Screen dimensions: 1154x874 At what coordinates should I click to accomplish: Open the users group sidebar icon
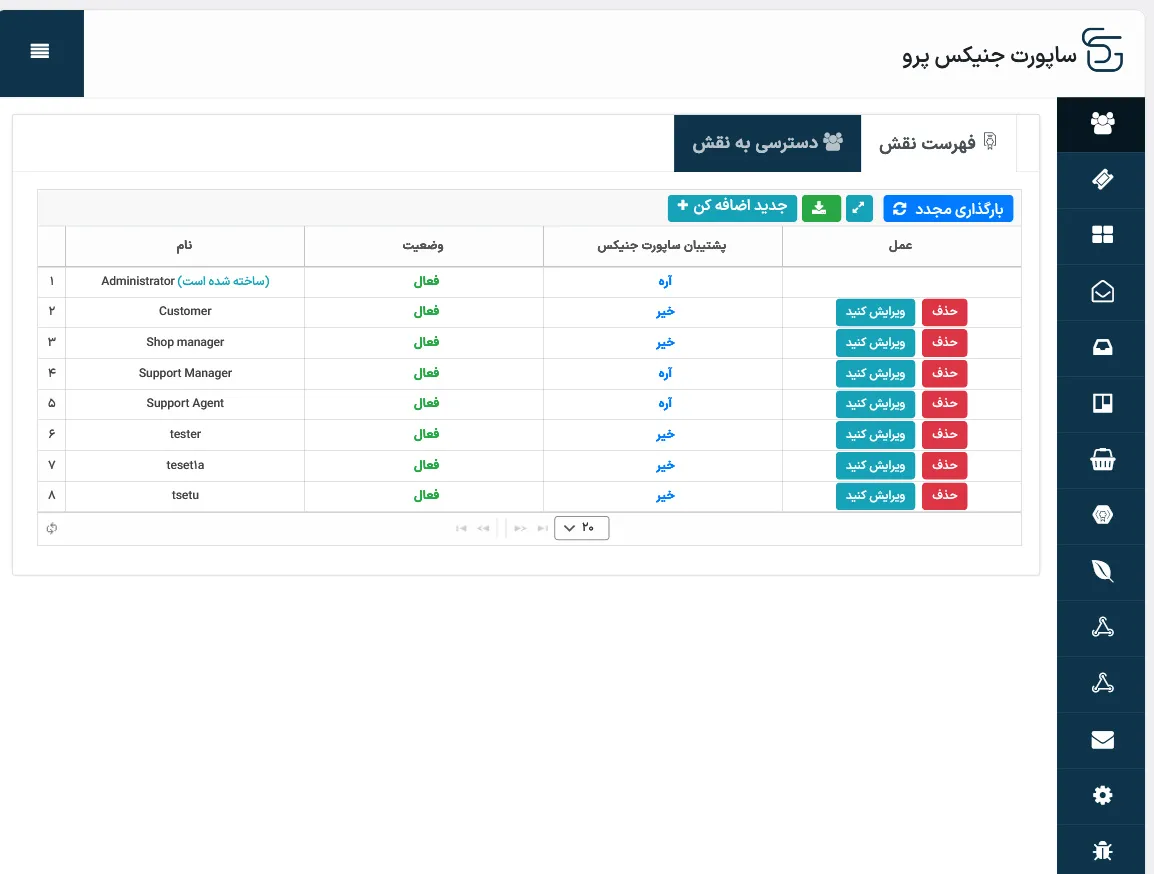point(1102,123)
